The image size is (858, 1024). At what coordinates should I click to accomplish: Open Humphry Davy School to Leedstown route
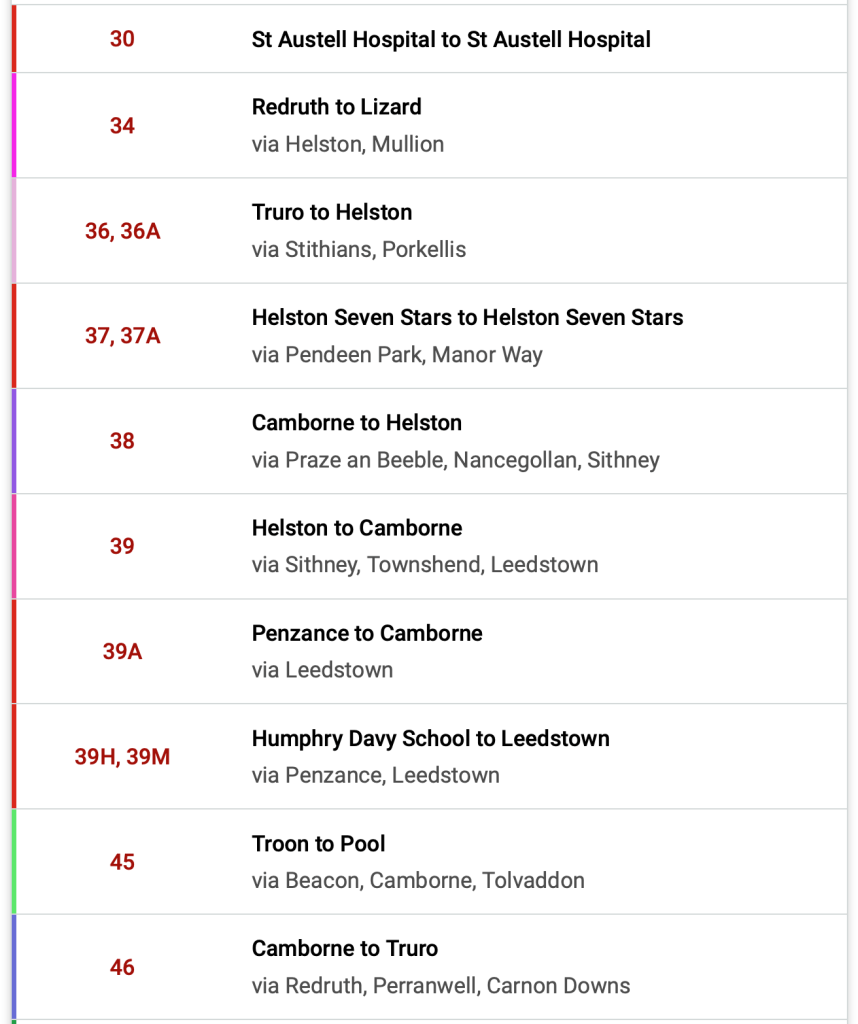[430, 739]
